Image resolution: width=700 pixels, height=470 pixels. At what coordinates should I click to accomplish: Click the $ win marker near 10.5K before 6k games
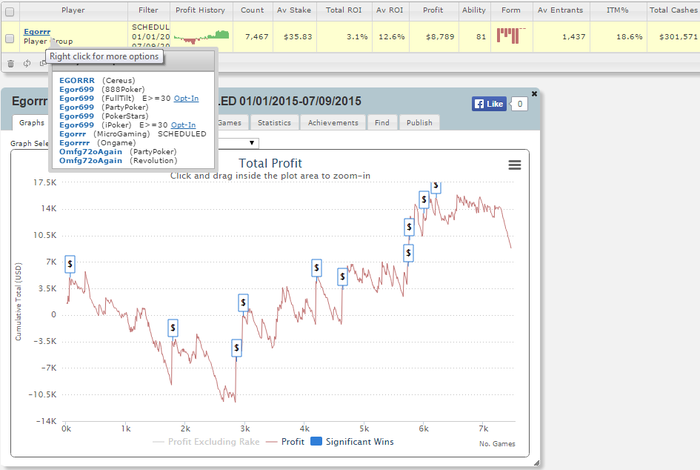[409, 227]
